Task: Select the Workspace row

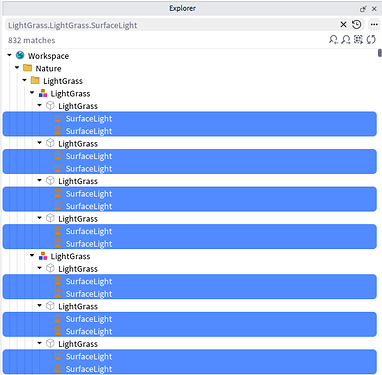Action: click(x=190, y=56)
